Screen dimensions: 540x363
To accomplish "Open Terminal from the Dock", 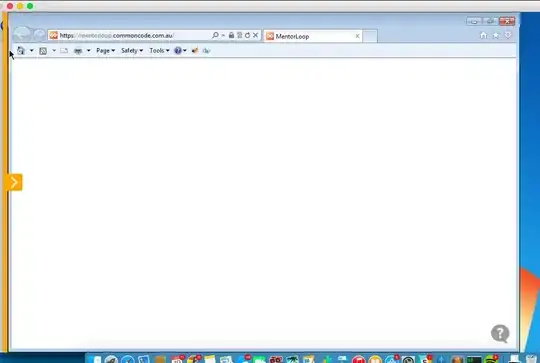I will tap(474, 360).
